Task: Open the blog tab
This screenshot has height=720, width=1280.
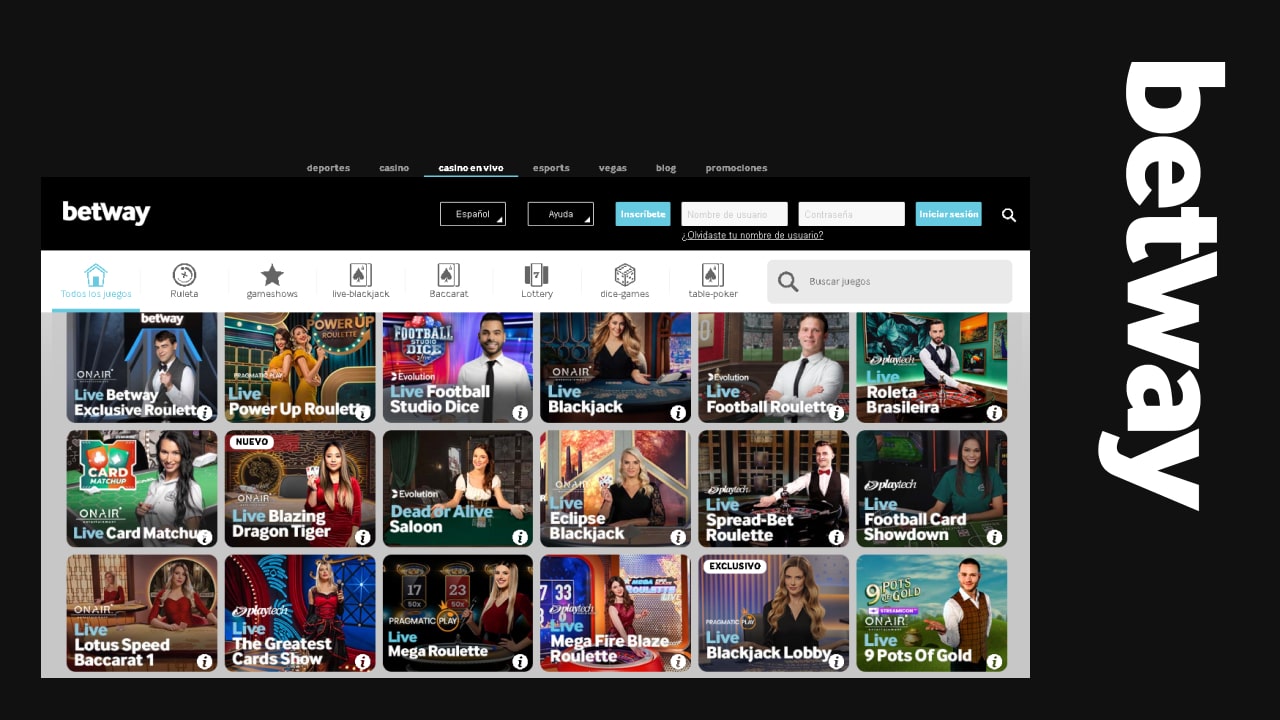Action: [x=666, y=168]
